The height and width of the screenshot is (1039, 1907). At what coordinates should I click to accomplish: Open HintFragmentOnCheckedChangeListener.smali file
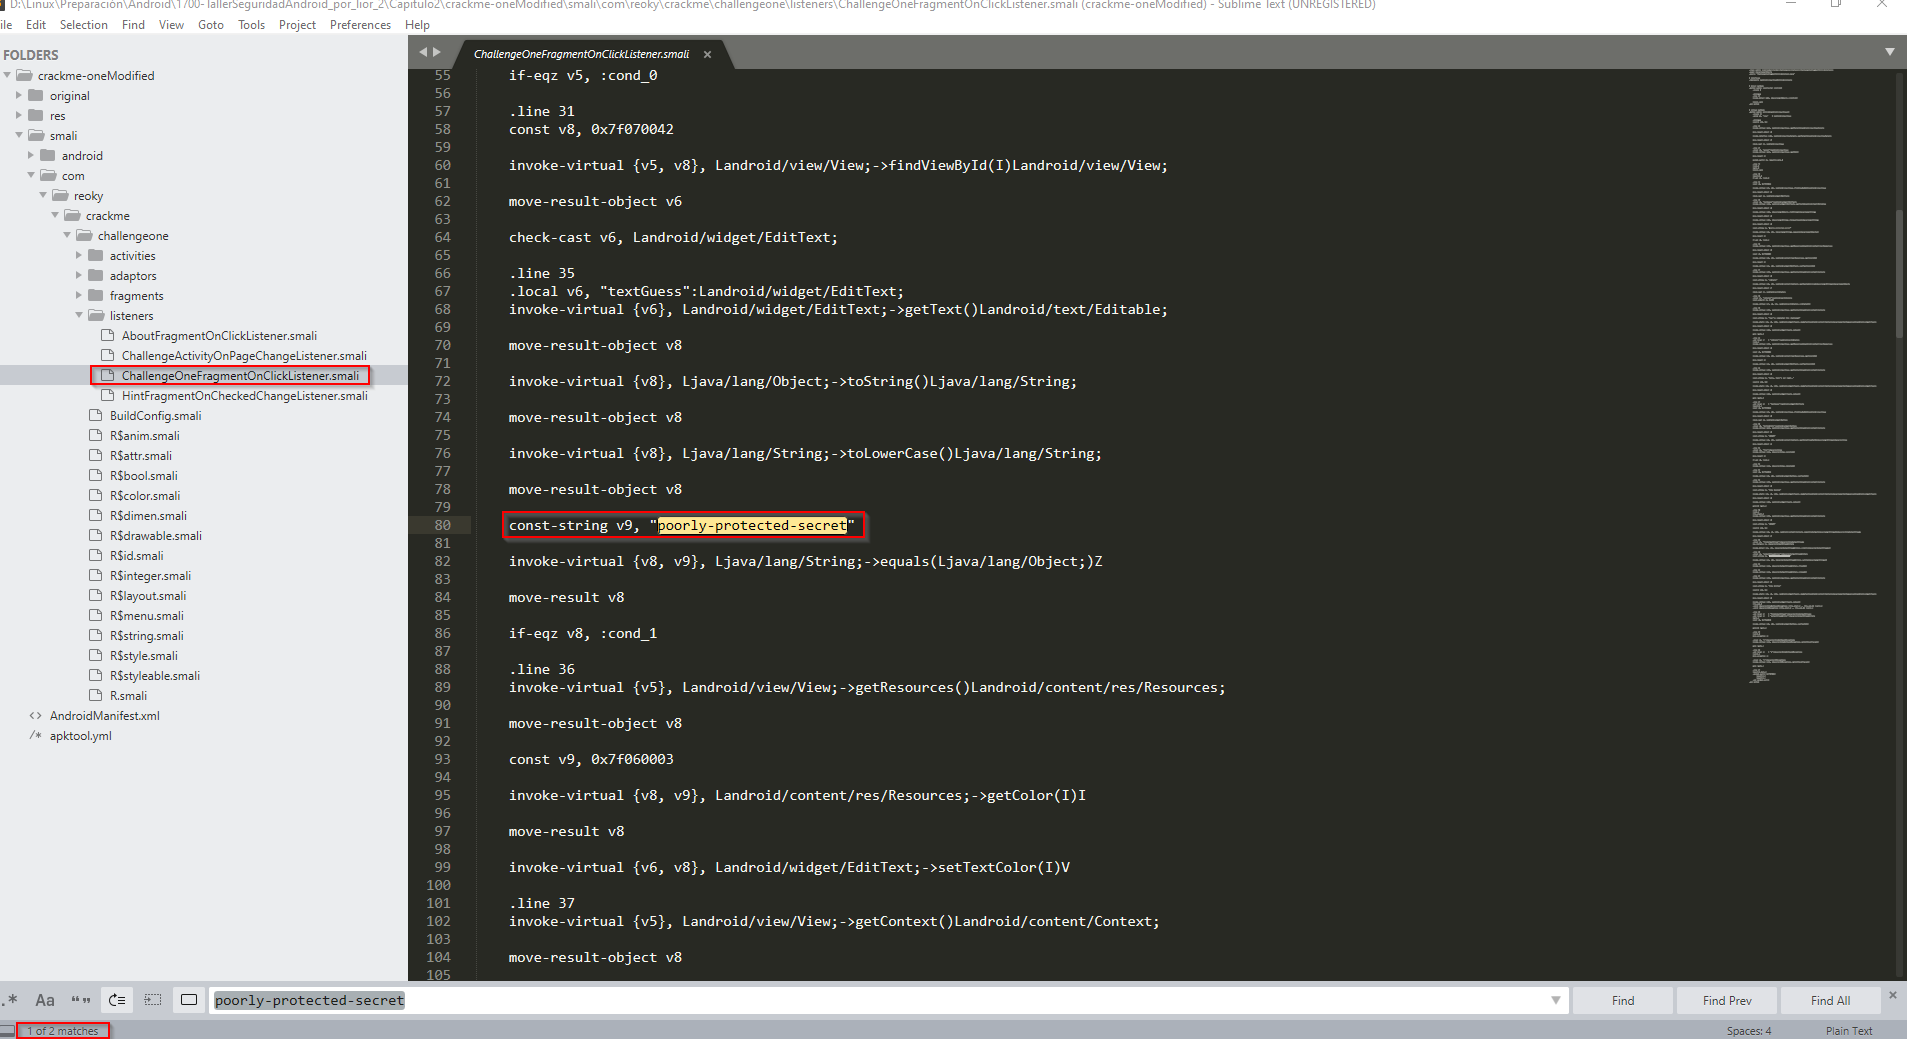point(245,396)
